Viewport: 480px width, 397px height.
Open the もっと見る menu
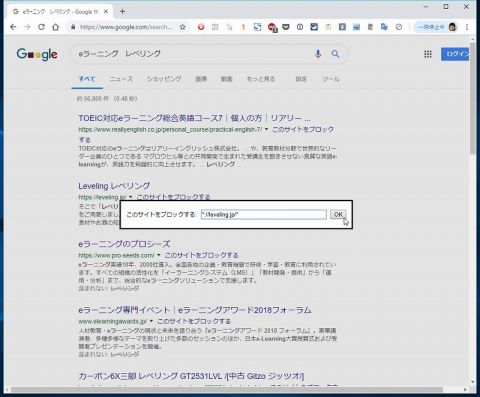(x=261, y=79)
